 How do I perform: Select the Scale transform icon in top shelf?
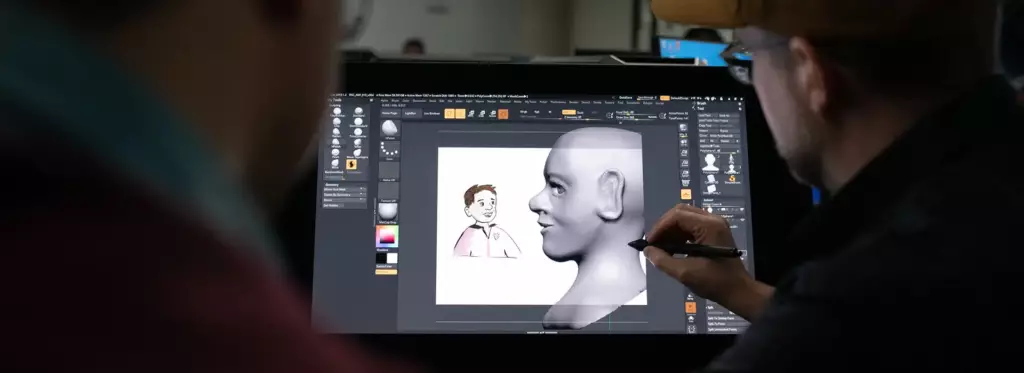[481, 114]
